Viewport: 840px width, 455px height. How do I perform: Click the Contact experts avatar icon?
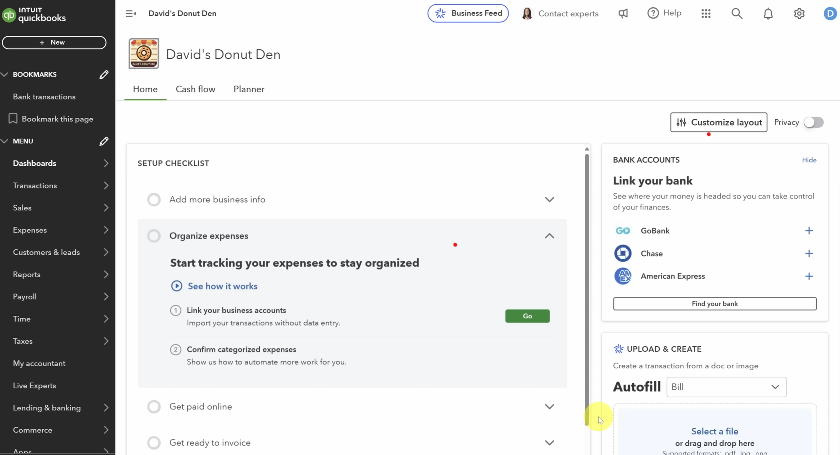click(527, 13)
